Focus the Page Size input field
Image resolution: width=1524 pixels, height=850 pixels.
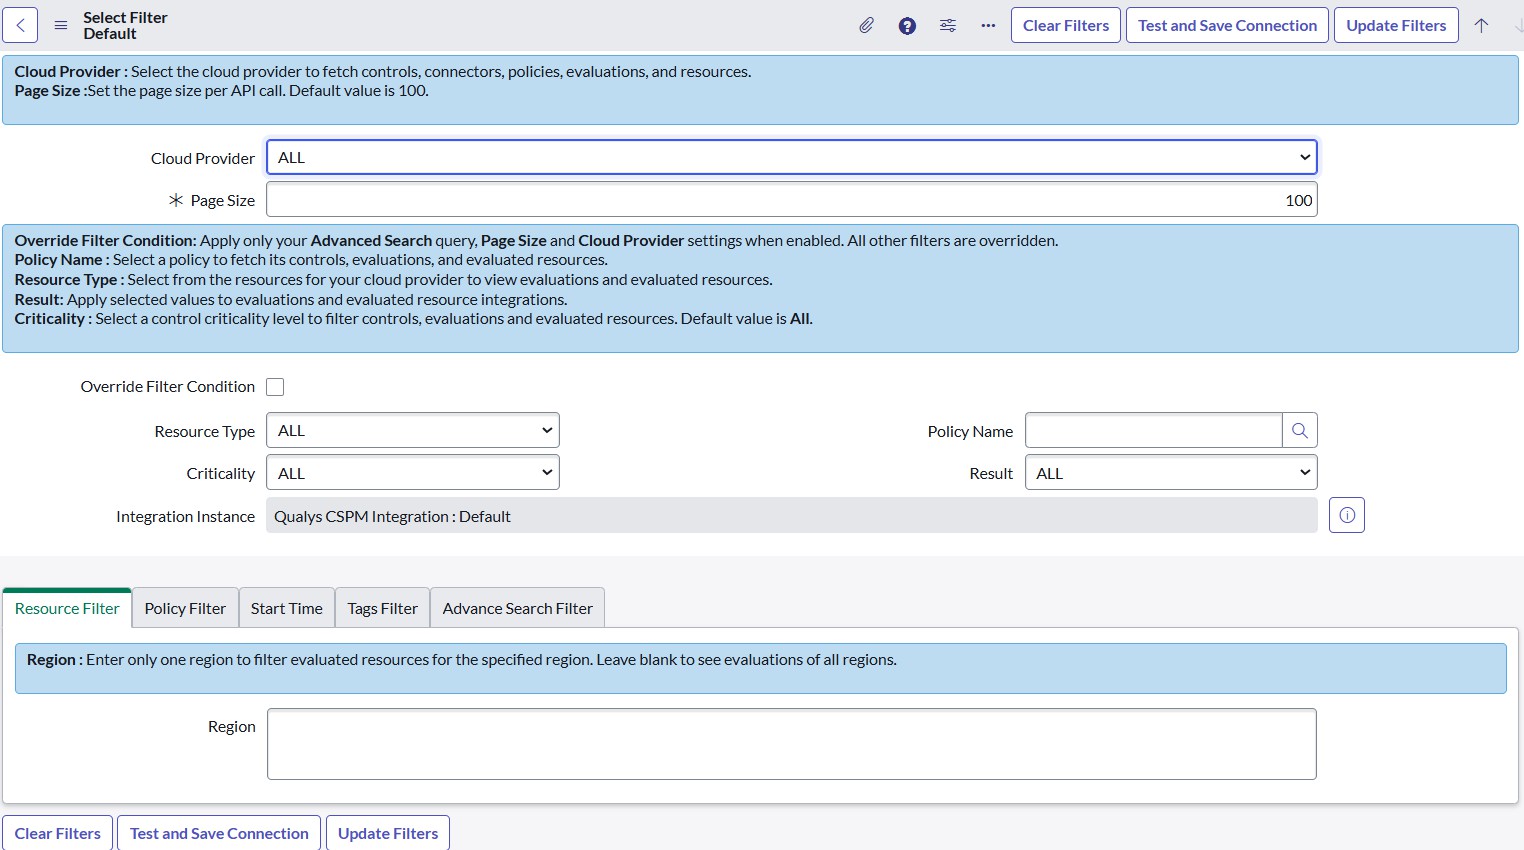click(x=792, y=200)
